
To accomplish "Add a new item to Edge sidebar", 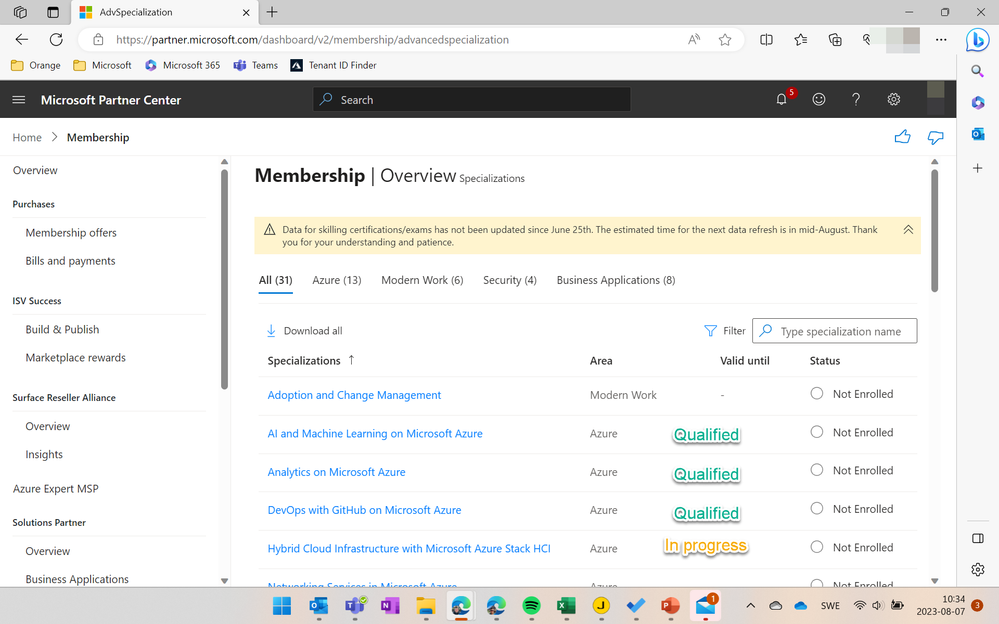I will [977, 168].
